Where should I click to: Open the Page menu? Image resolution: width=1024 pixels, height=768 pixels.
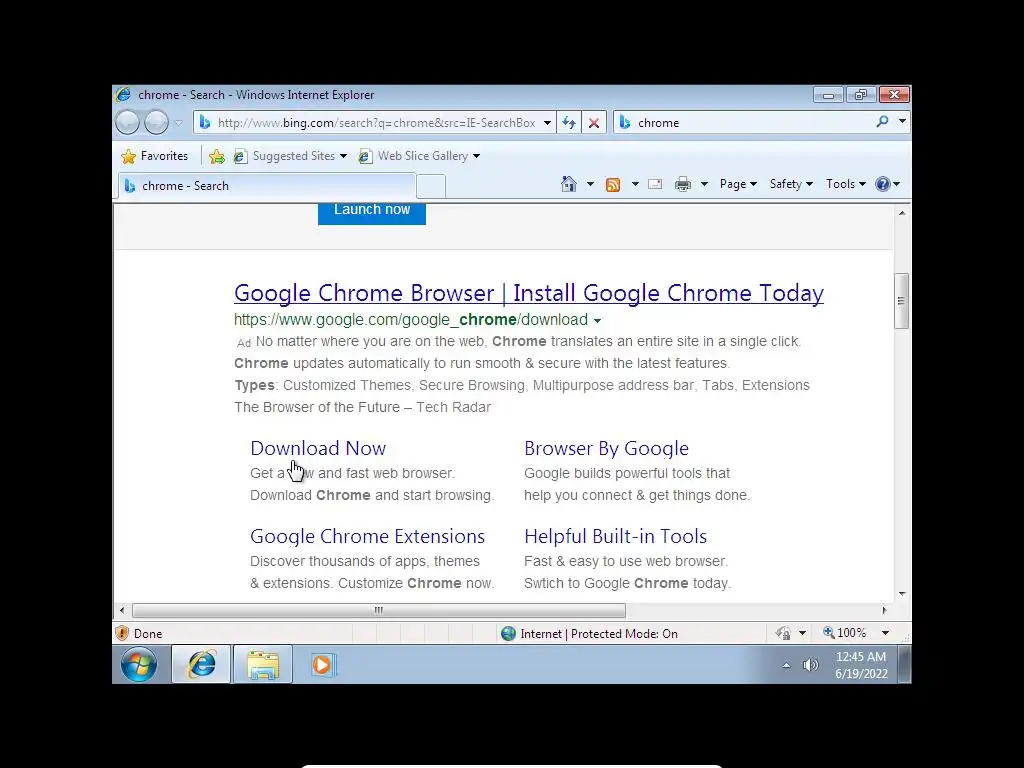[x=738, y=184]
